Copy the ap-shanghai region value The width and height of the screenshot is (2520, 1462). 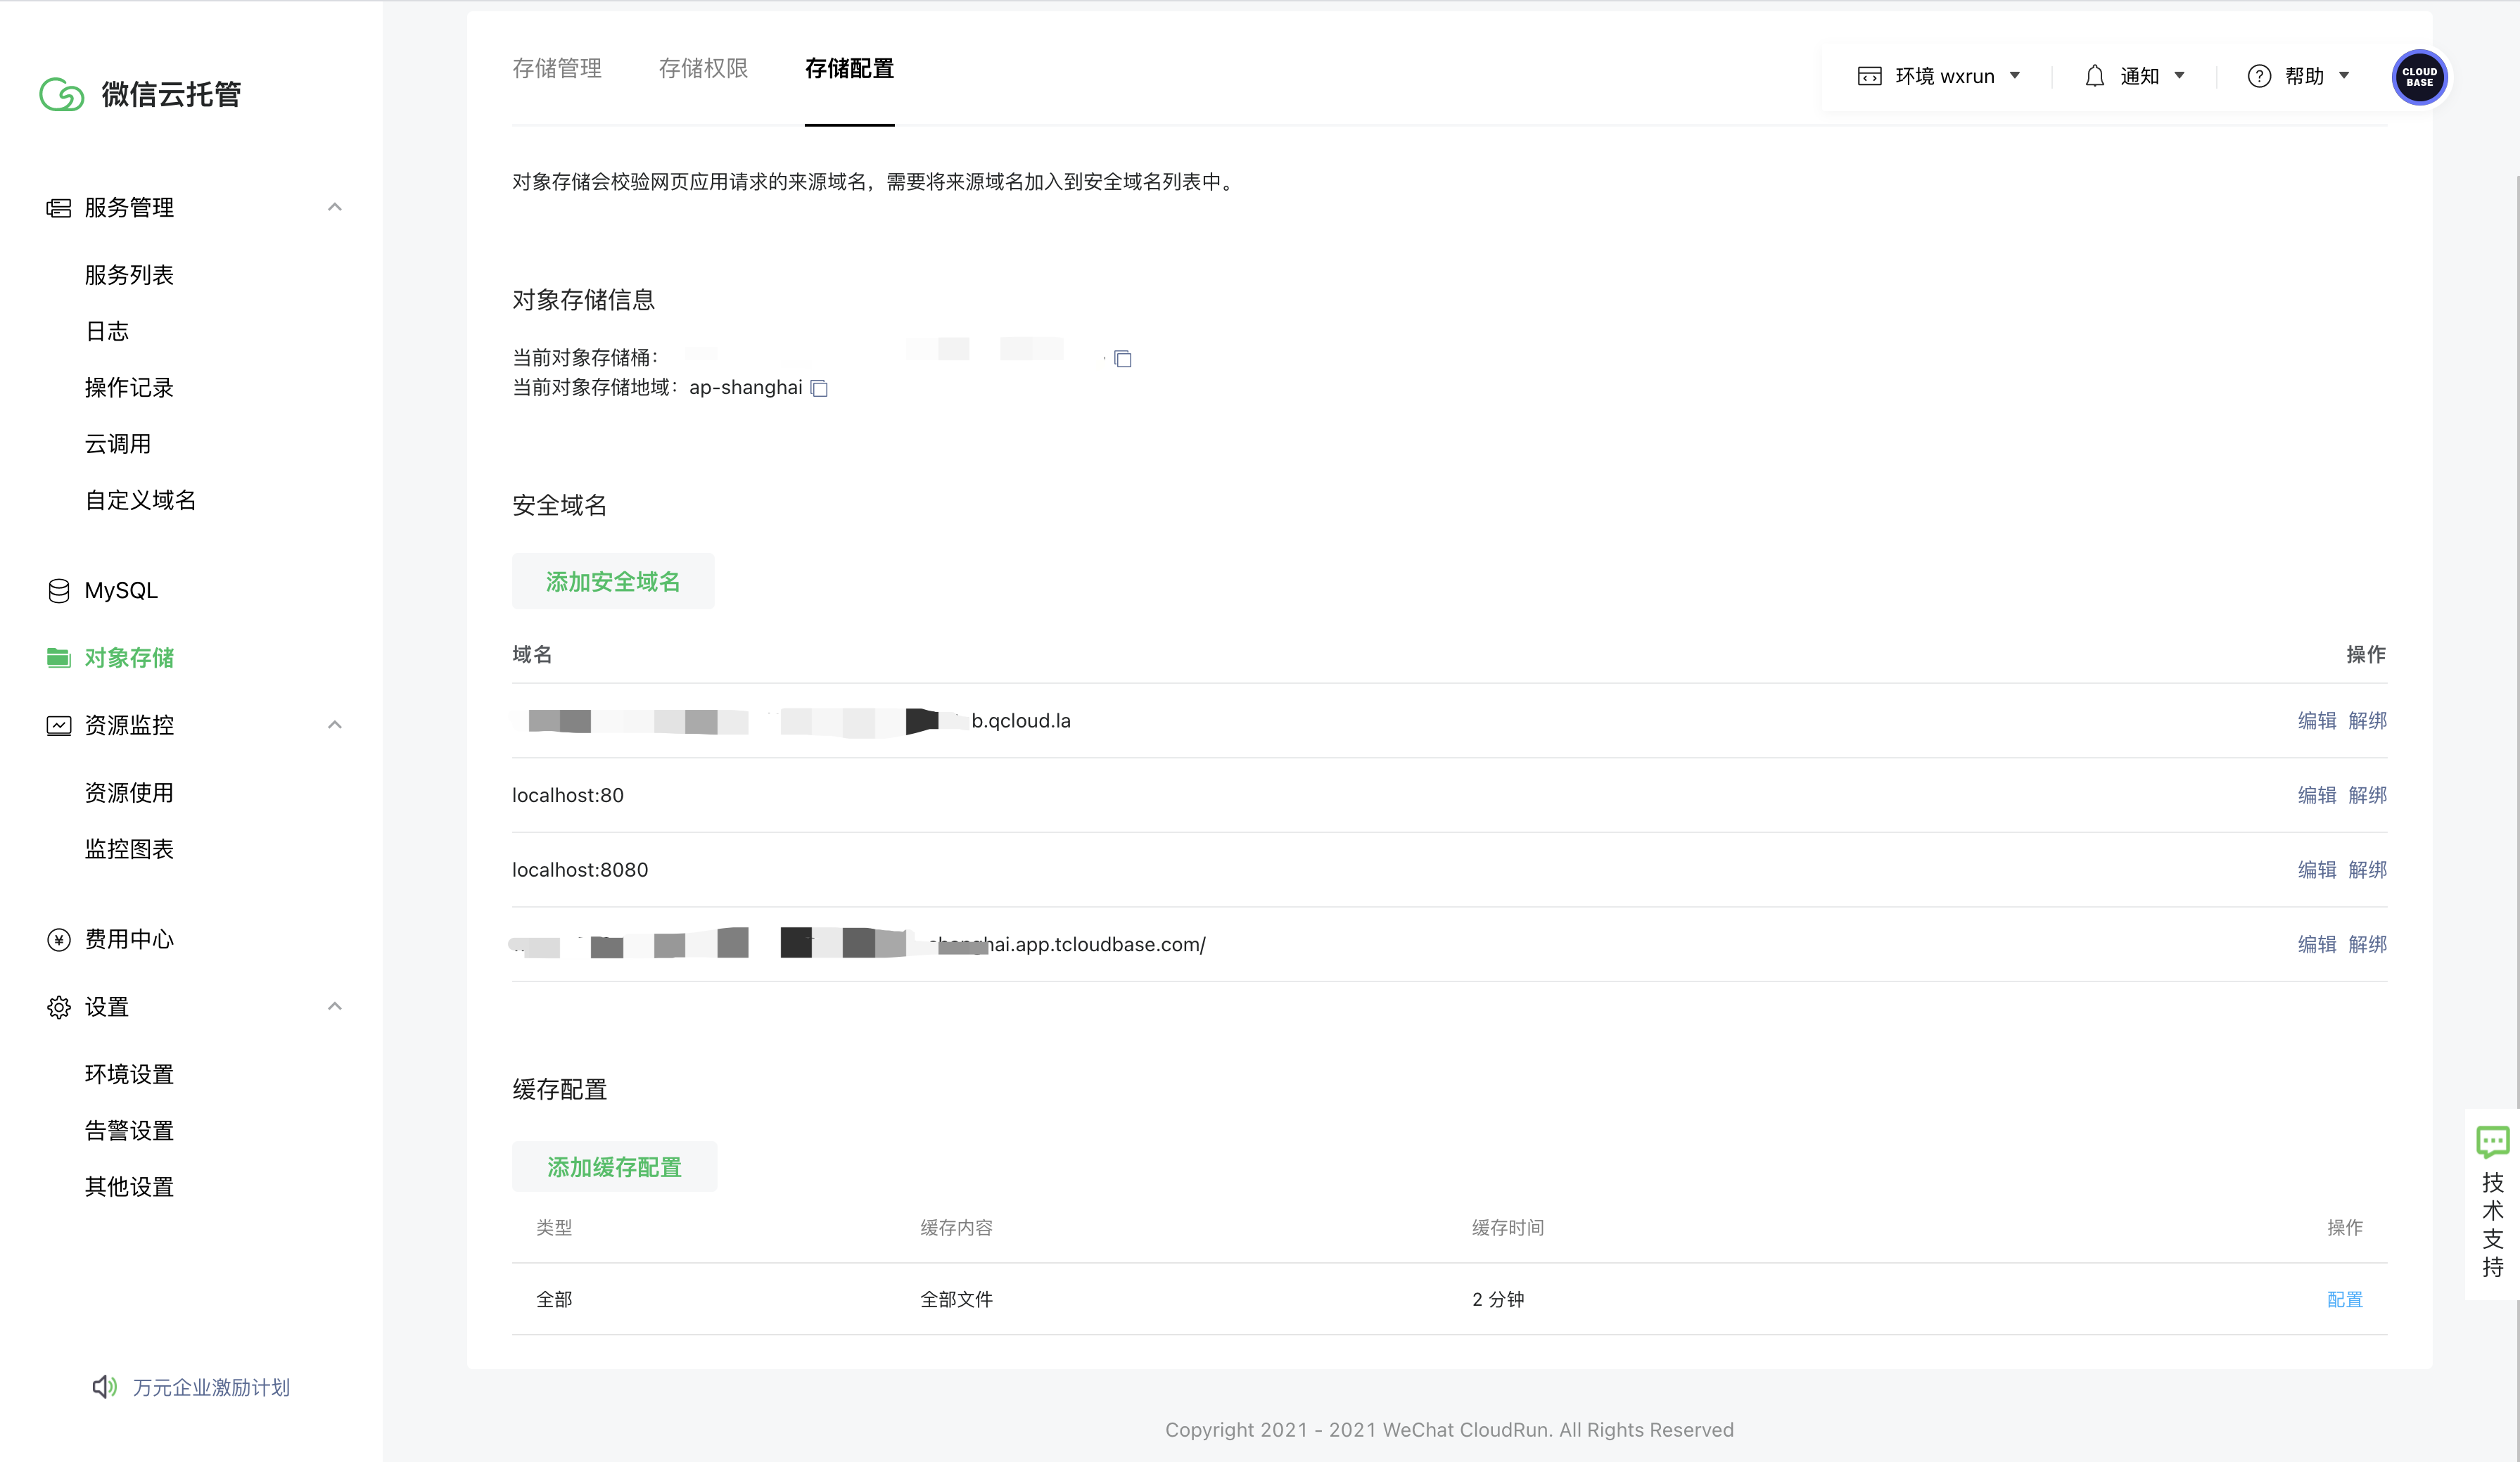819,388
